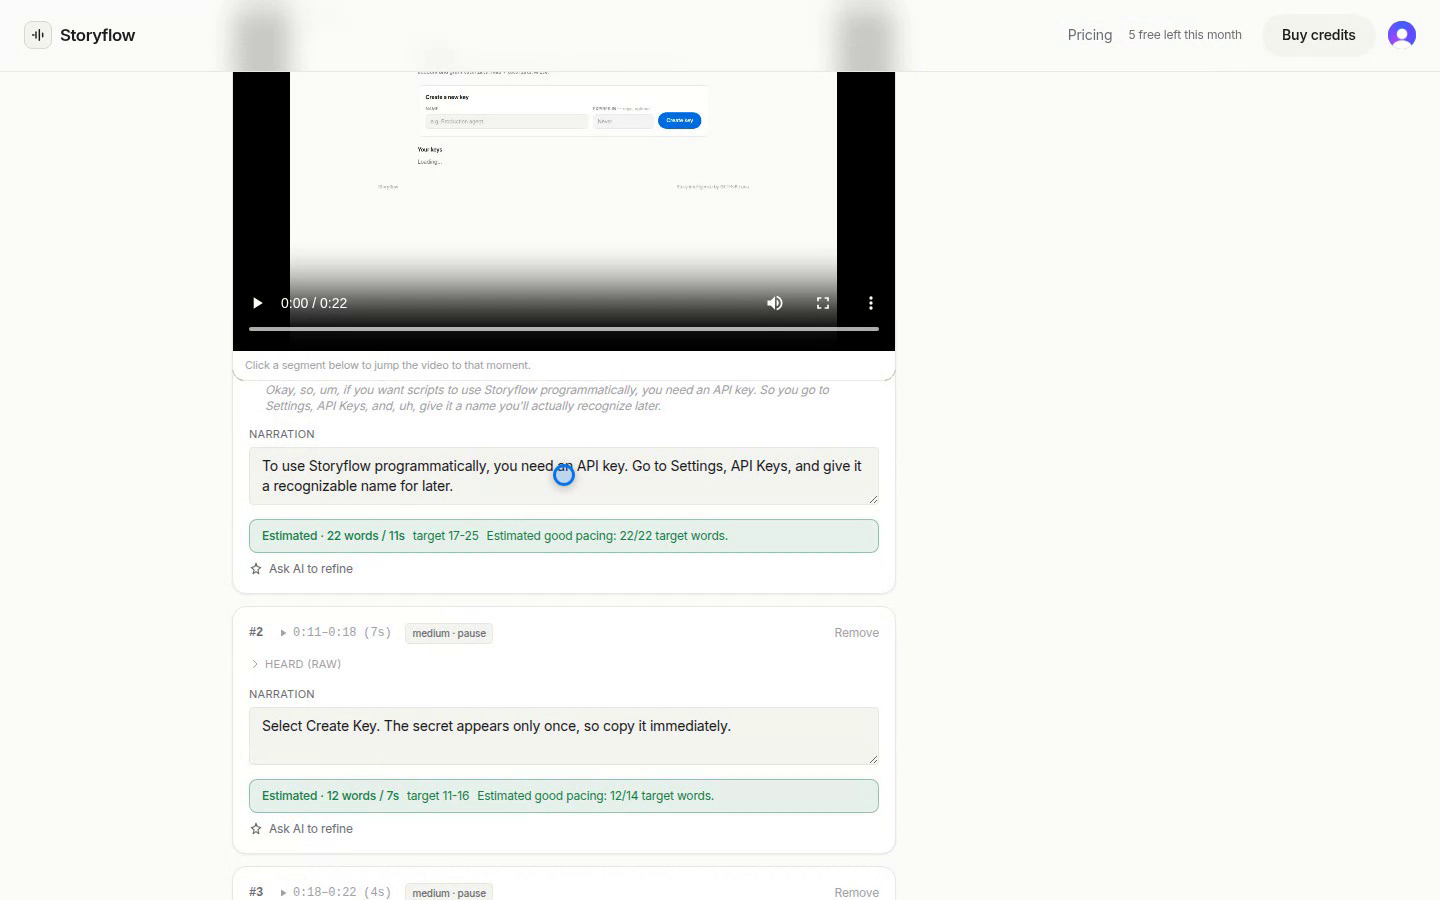Open the user profile avatar

pos(1401,35)
